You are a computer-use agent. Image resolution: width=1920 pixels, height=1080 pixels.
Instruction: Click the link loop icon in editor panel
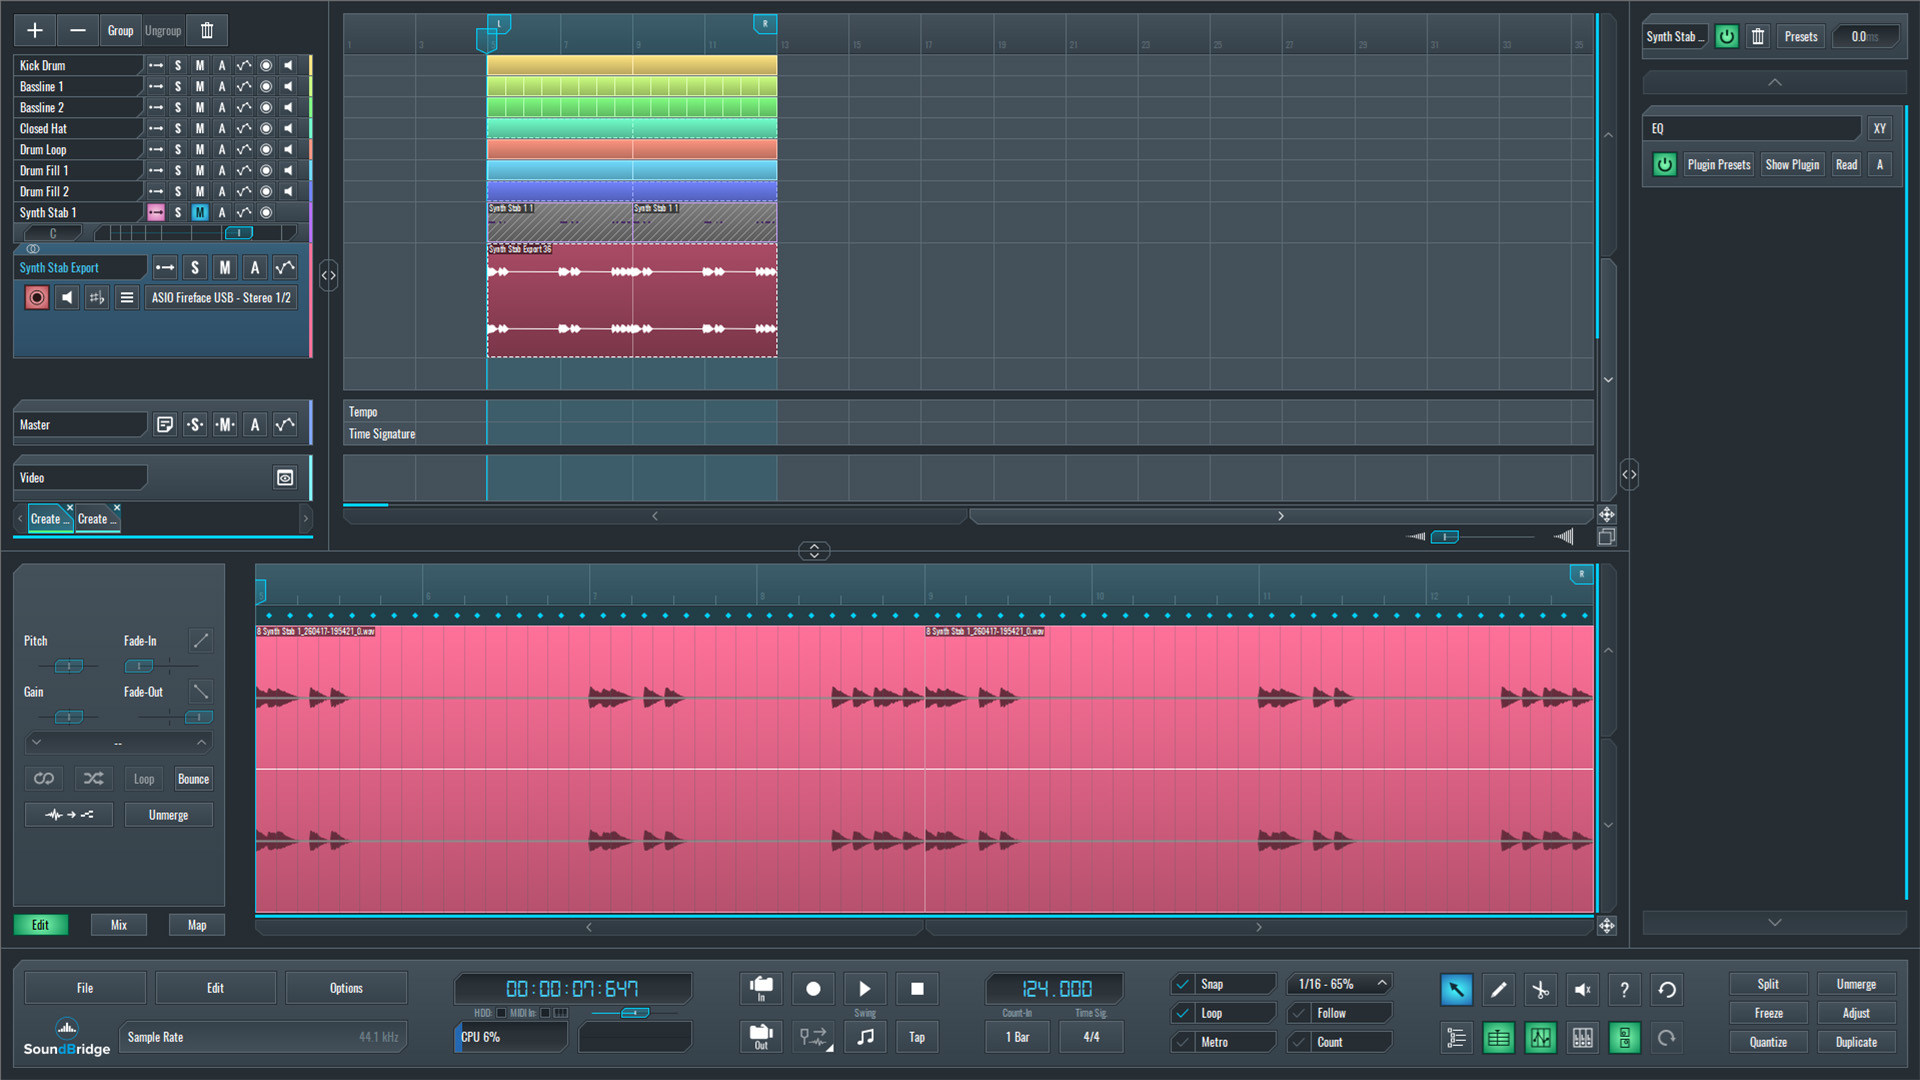(44, 779)
